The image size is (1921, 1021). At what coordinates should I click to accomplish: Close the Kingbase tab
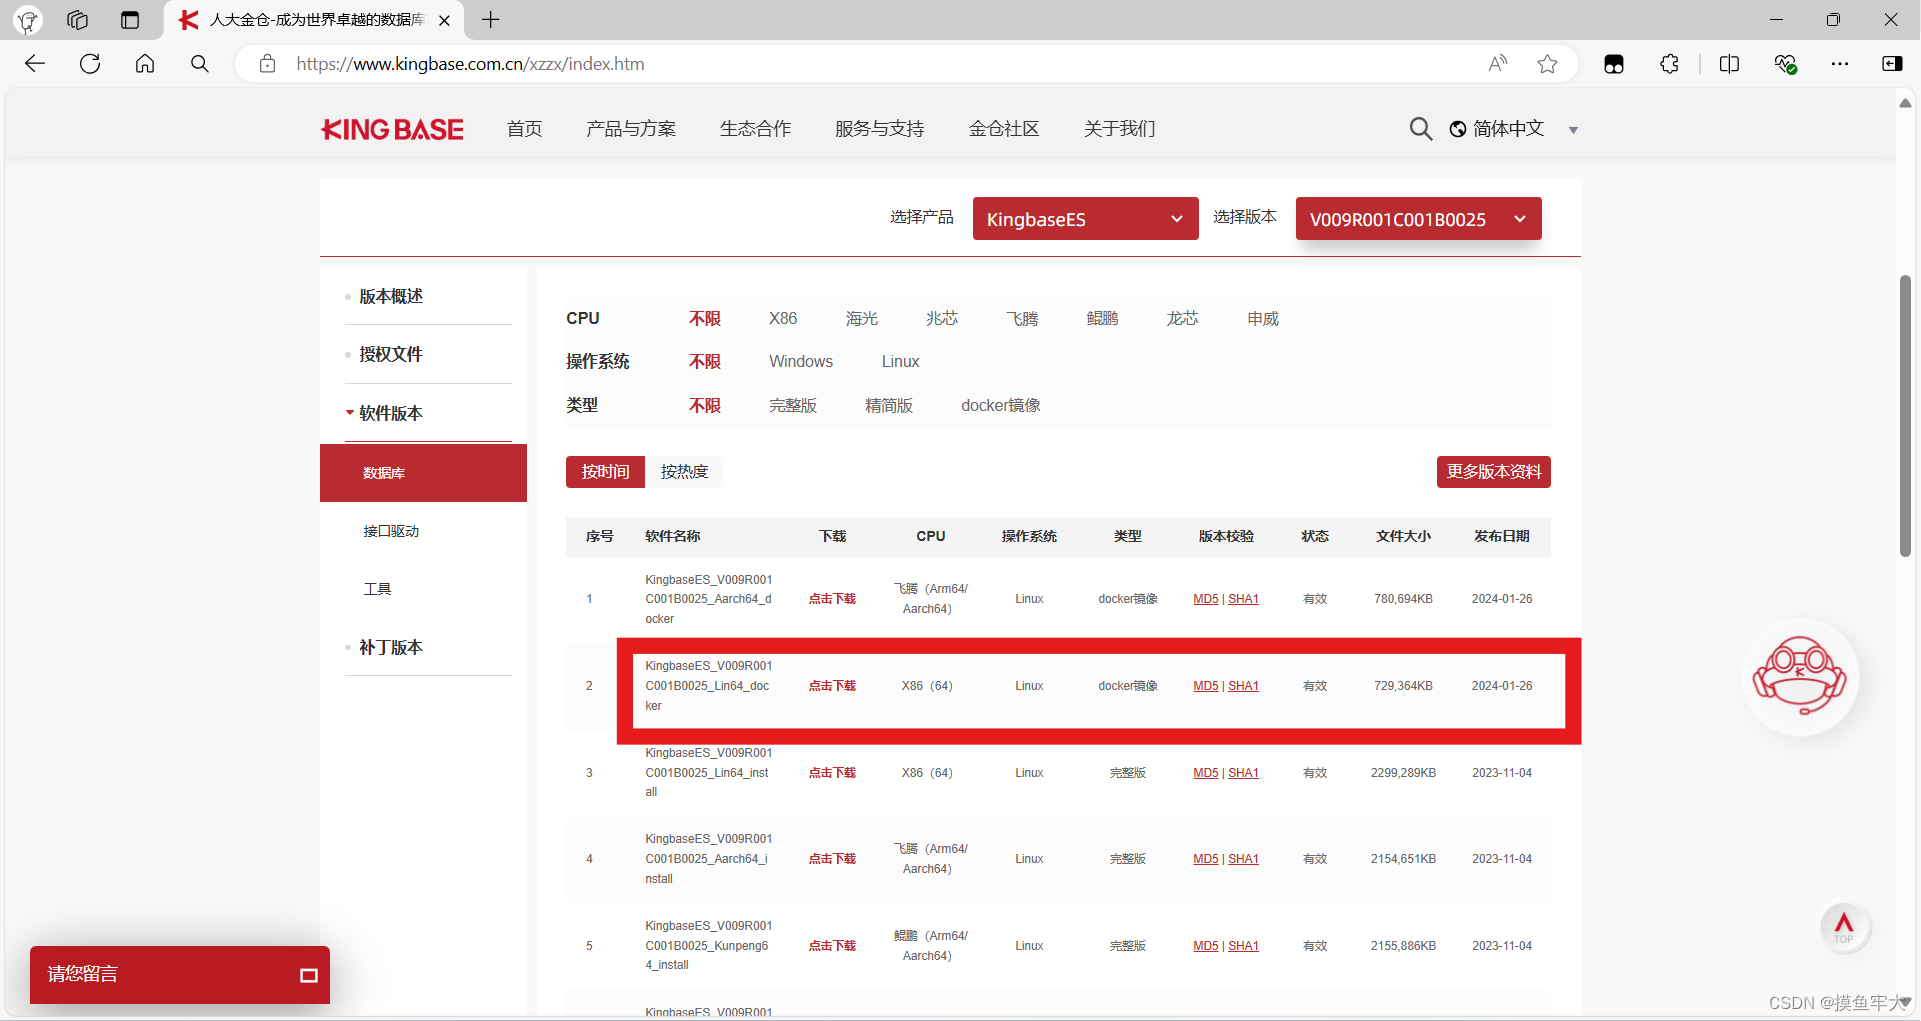444,20
